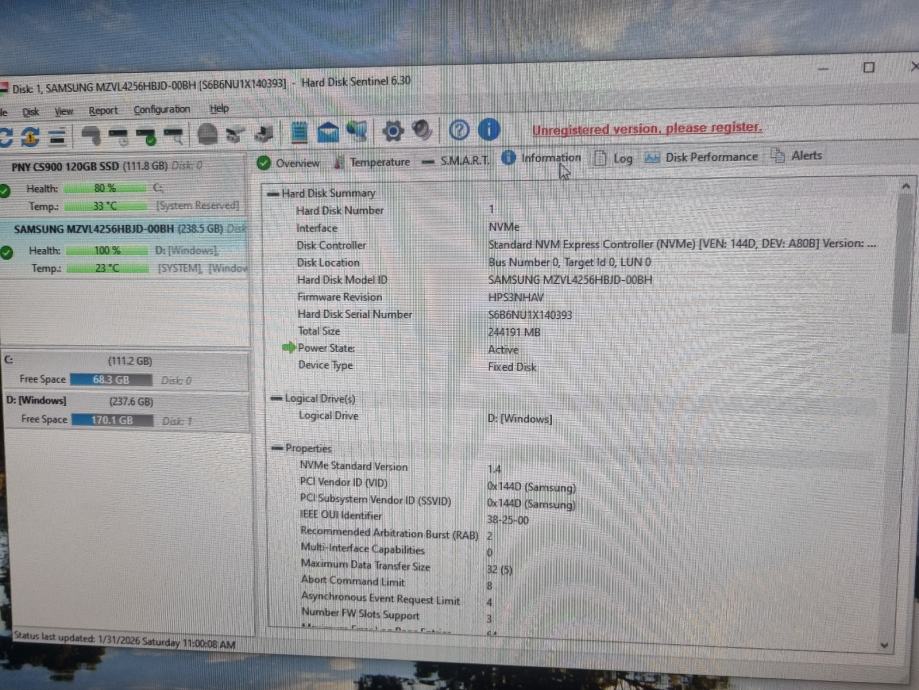Collapse the Hard Disk Summary section
Screen dimensions: 919x690
coord(273,193)
